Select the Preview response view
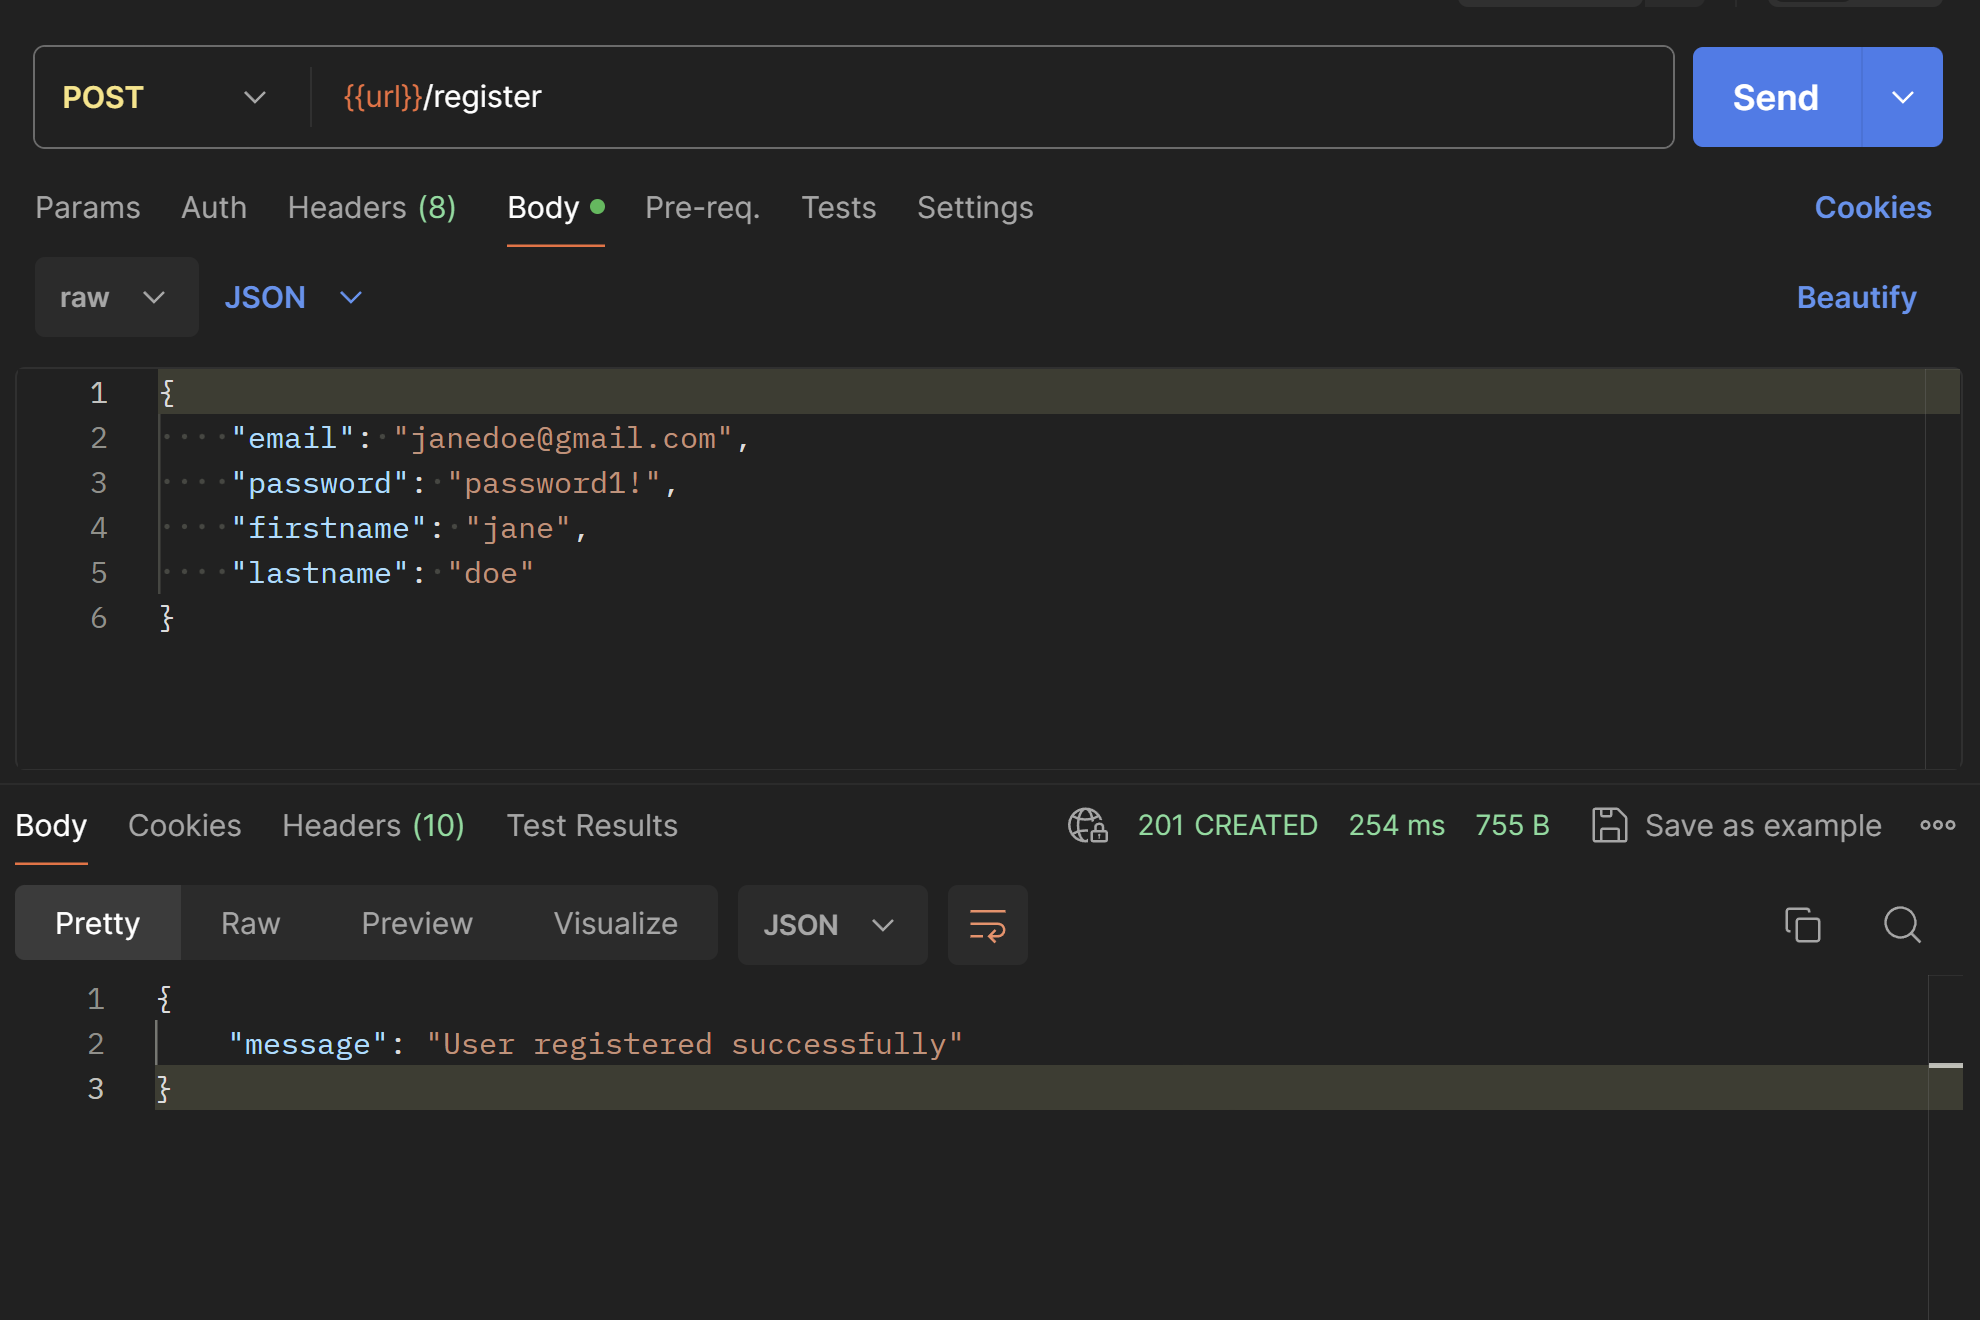The height and width of the screenshot is (1320, 1980). (416, 924)
